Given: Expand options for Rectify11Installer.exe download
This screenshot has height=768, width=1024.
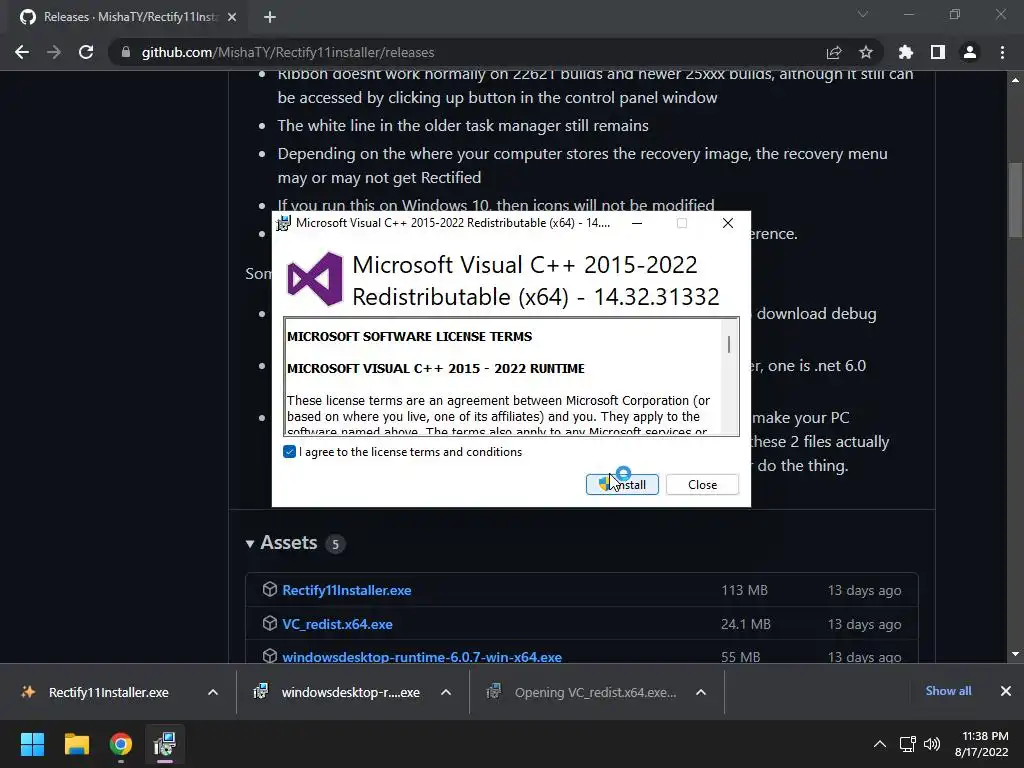Looking at the screenshot, I should (213, 692).
